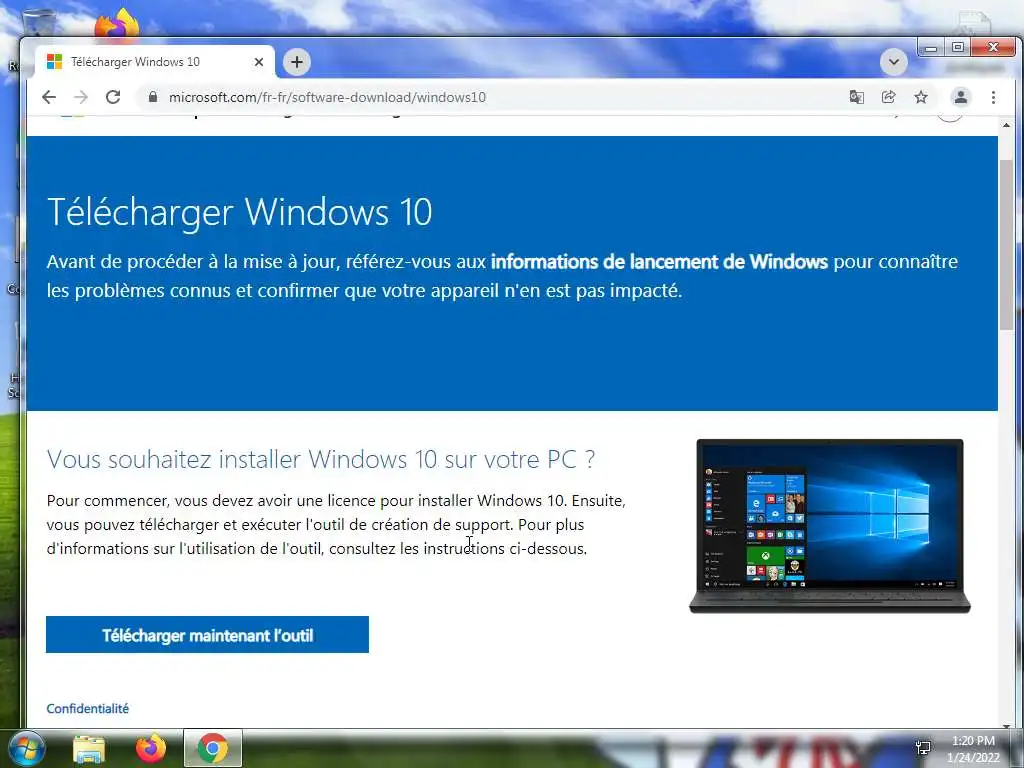
Task: Click heading Vous souhaitez installer Windows 10
Action: click(x=321, y=459)
